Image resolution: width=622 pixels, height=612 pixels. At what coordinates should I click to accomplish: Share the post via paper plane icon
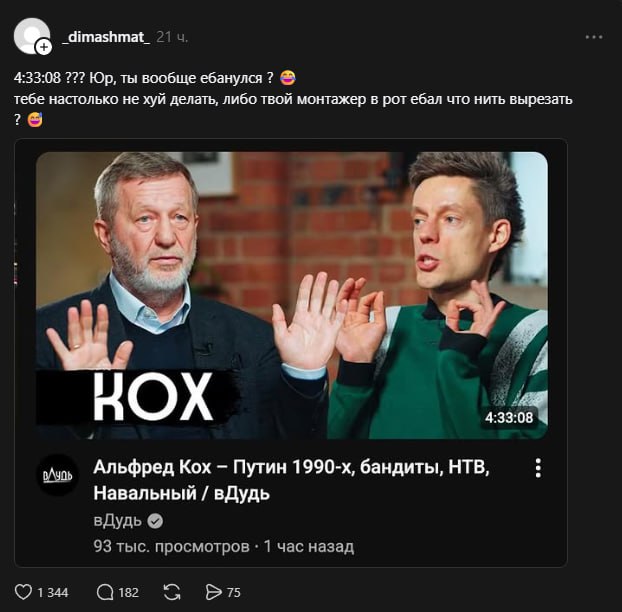213,592
